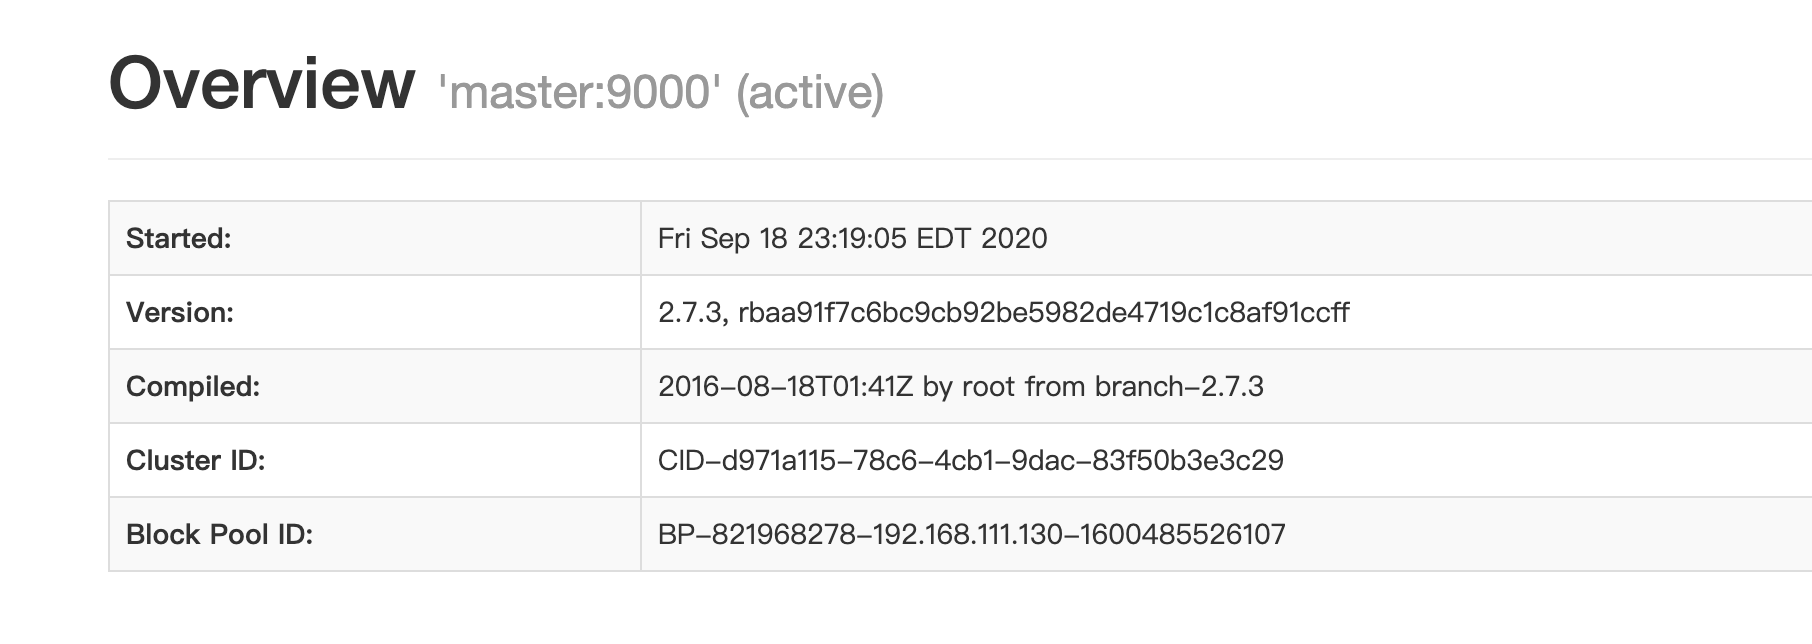The height and width of the screenshot is (644, 1812).
Task: Click the horizontal divider below Overview heading
Action: (x=960, y=158)
